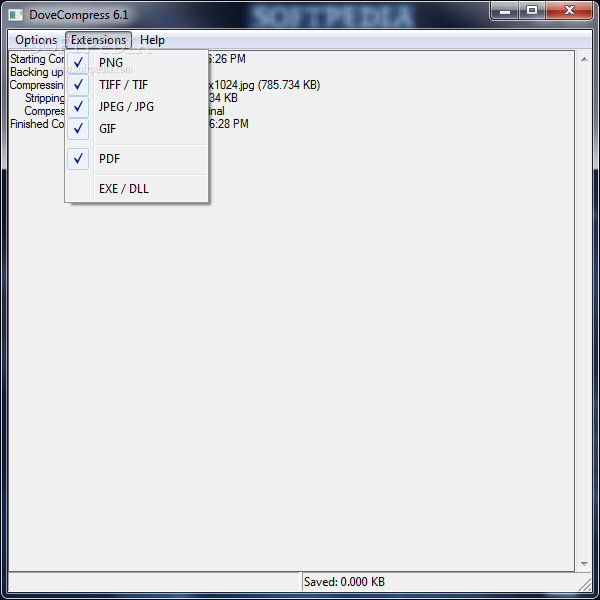Open the Options menu
Screen dimensions: 600x600
[36, 40]
